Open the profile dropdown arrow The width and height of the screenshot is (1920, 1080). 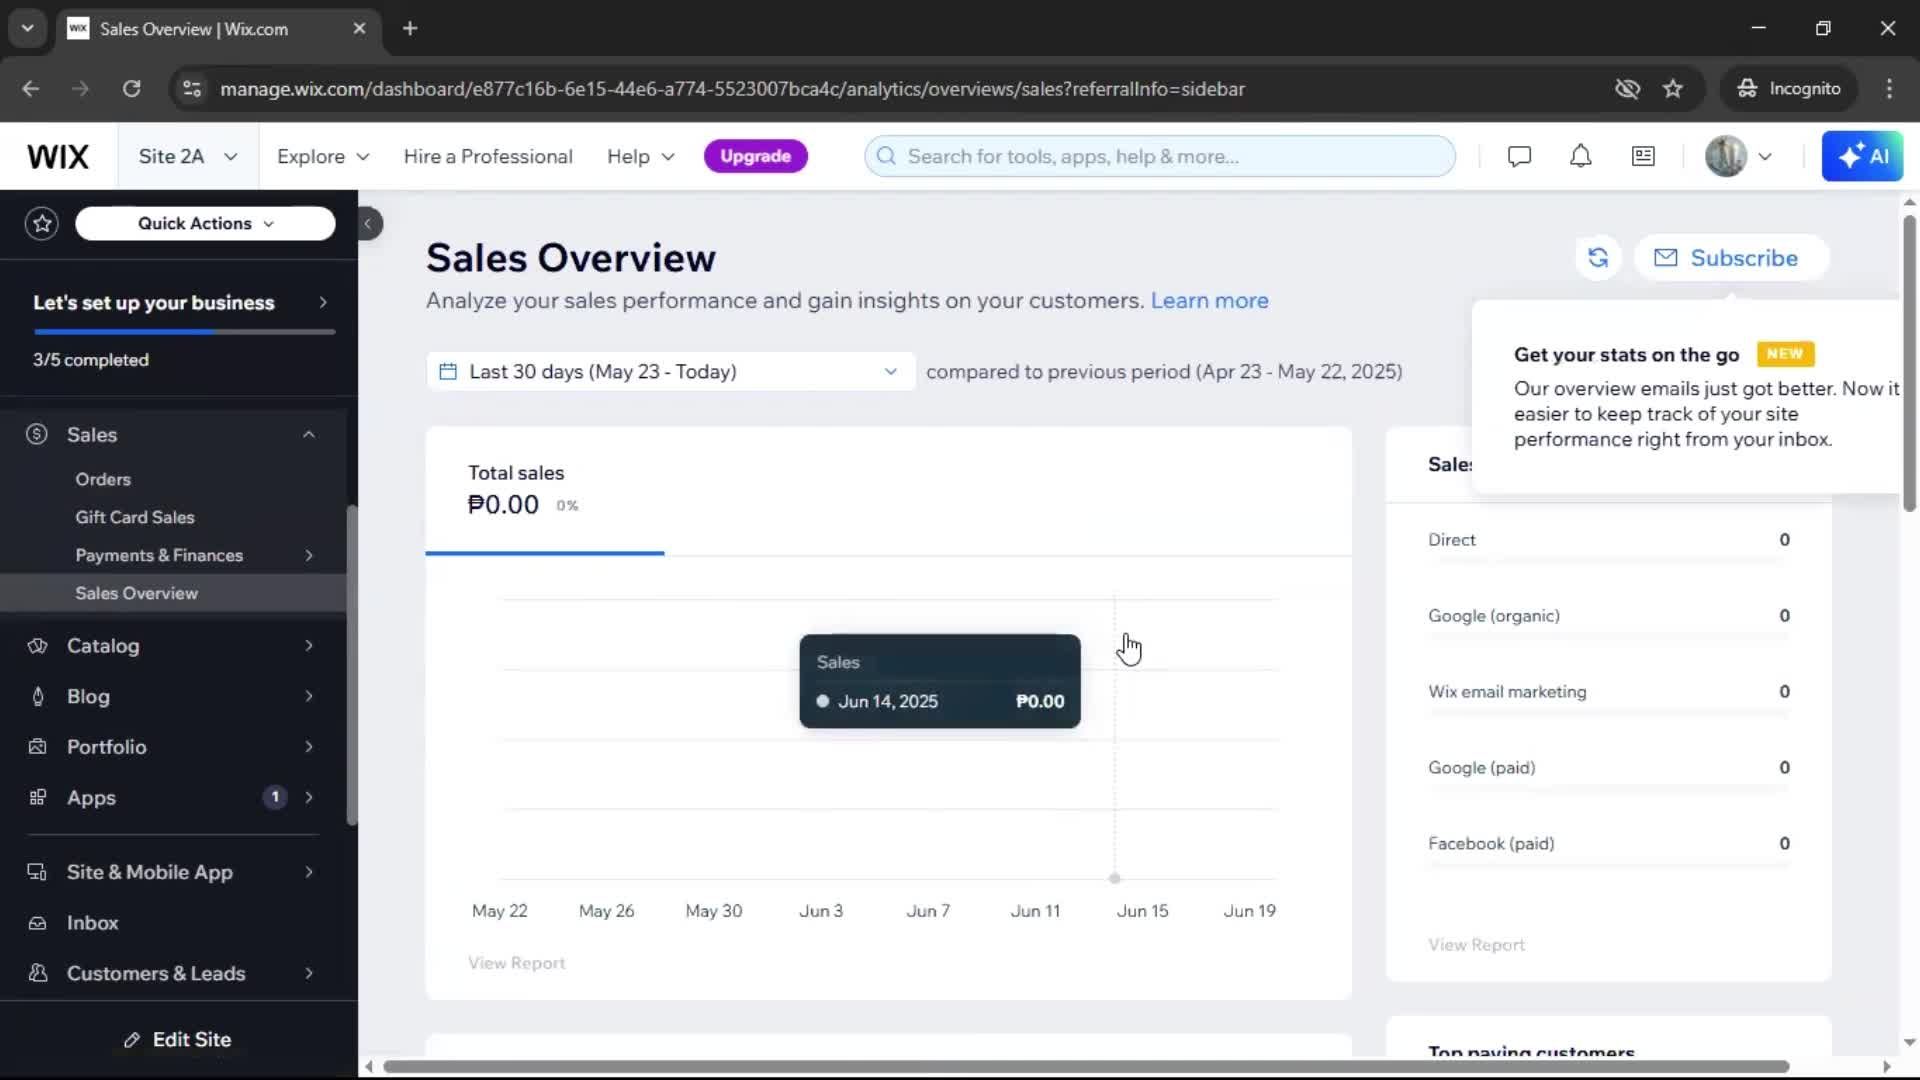tap(1765, 156)
